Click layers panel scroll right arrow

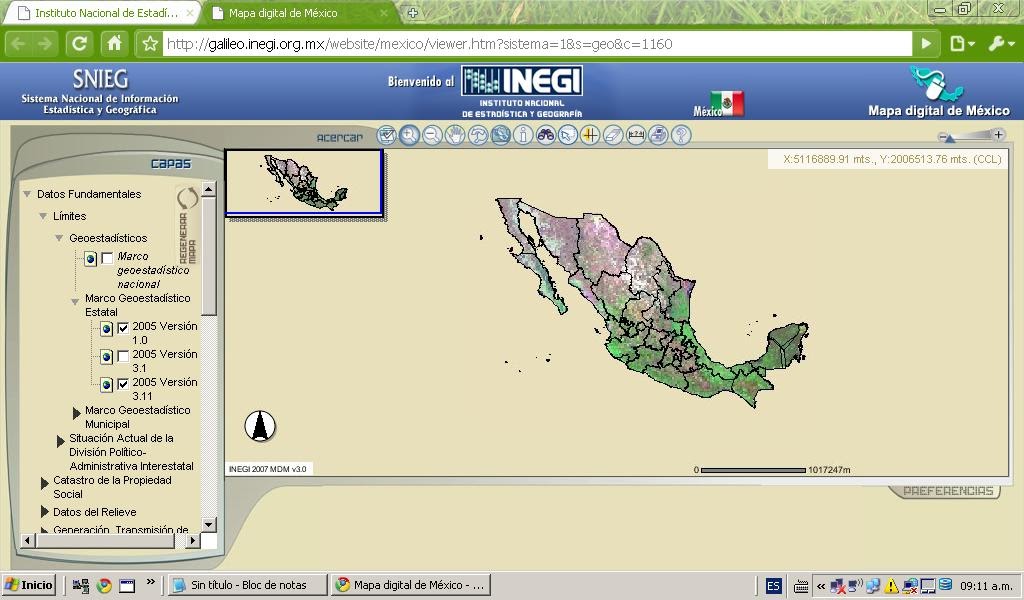[x=192, y=540]
